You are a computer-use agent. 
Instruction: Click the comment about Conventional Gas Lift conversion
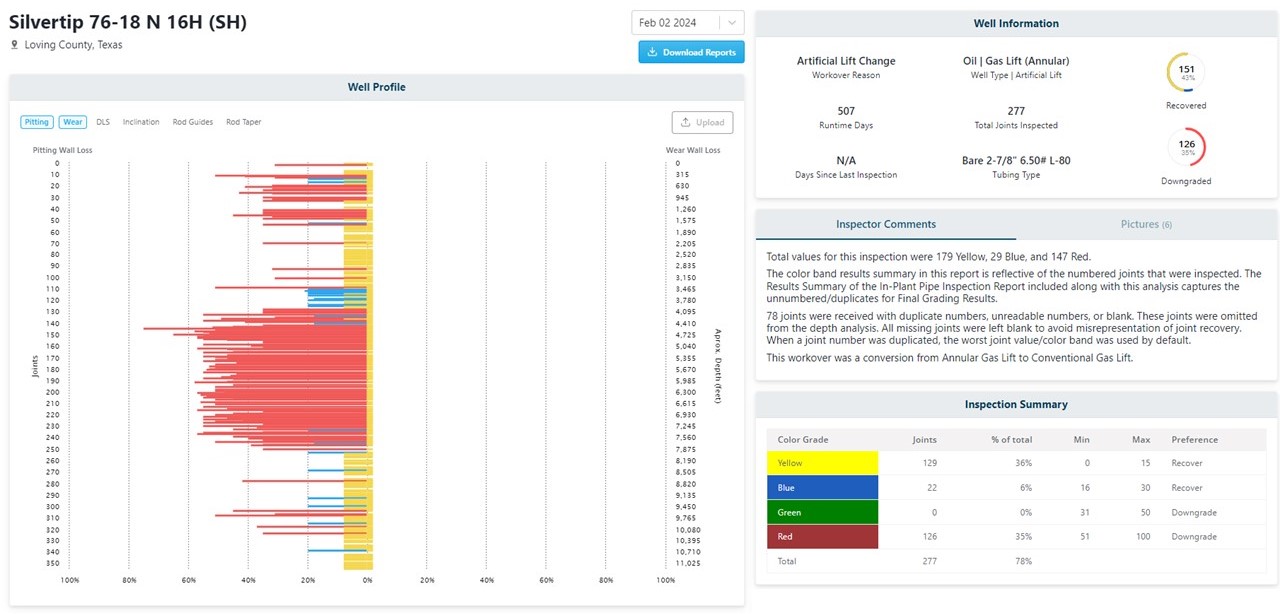point(950,357)
